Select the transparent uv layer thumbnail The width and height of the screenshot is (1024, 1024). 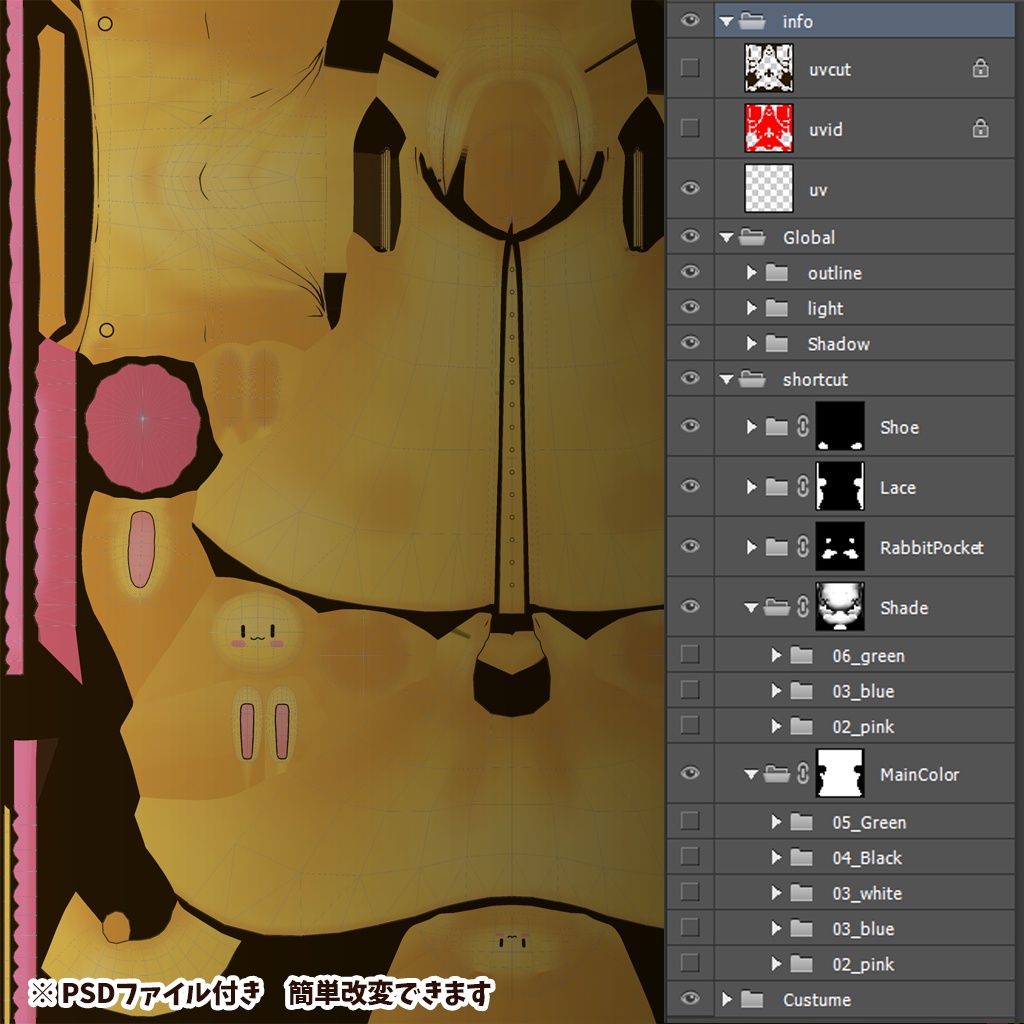[x=769, y=188]
